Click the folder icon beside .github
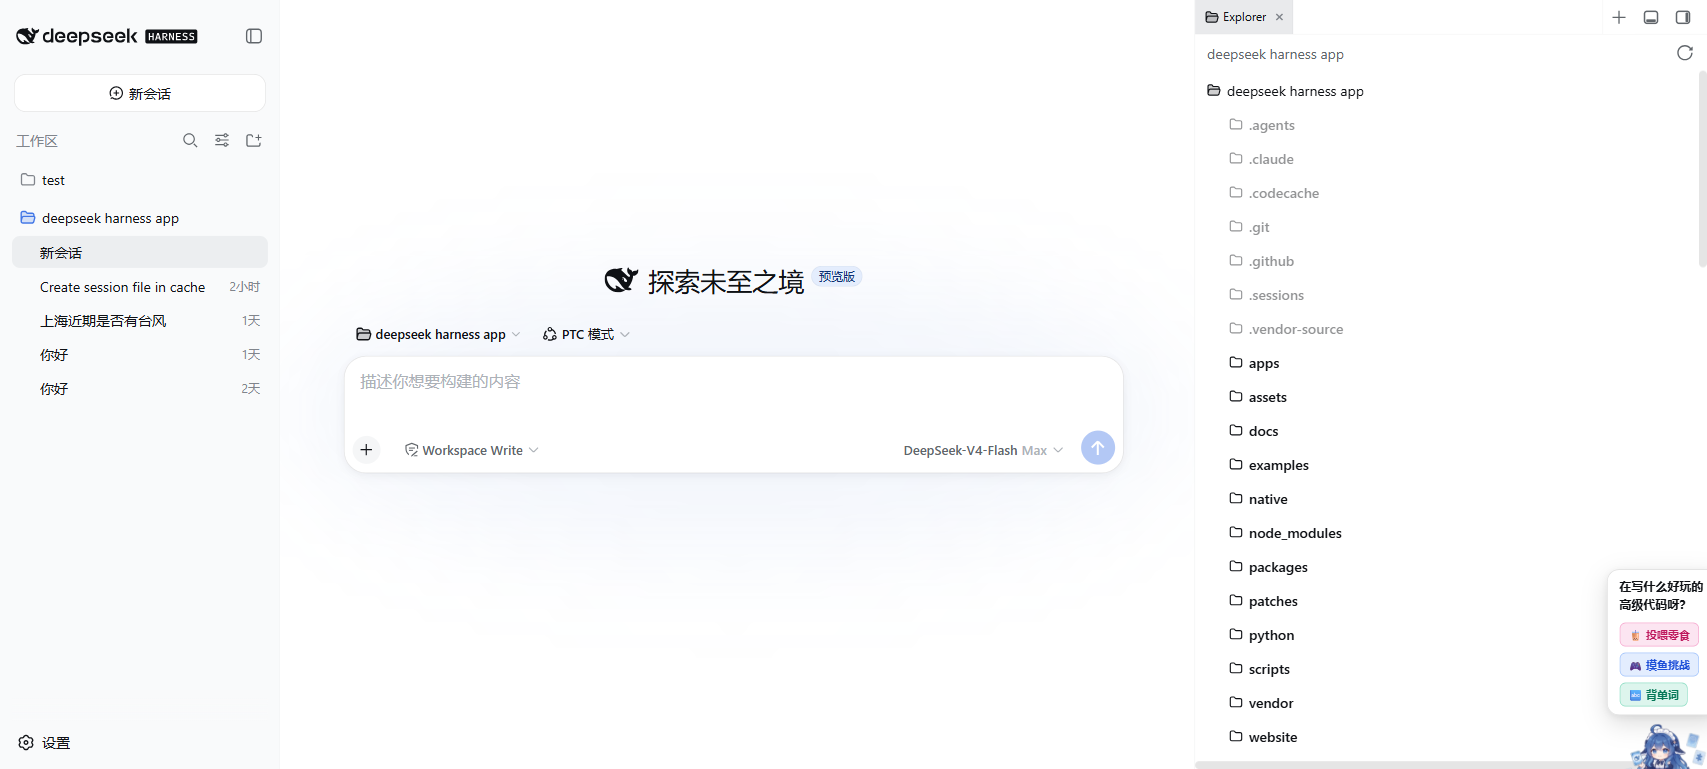The height and width of the screenshot is (769, 1707). [1236, 261]
